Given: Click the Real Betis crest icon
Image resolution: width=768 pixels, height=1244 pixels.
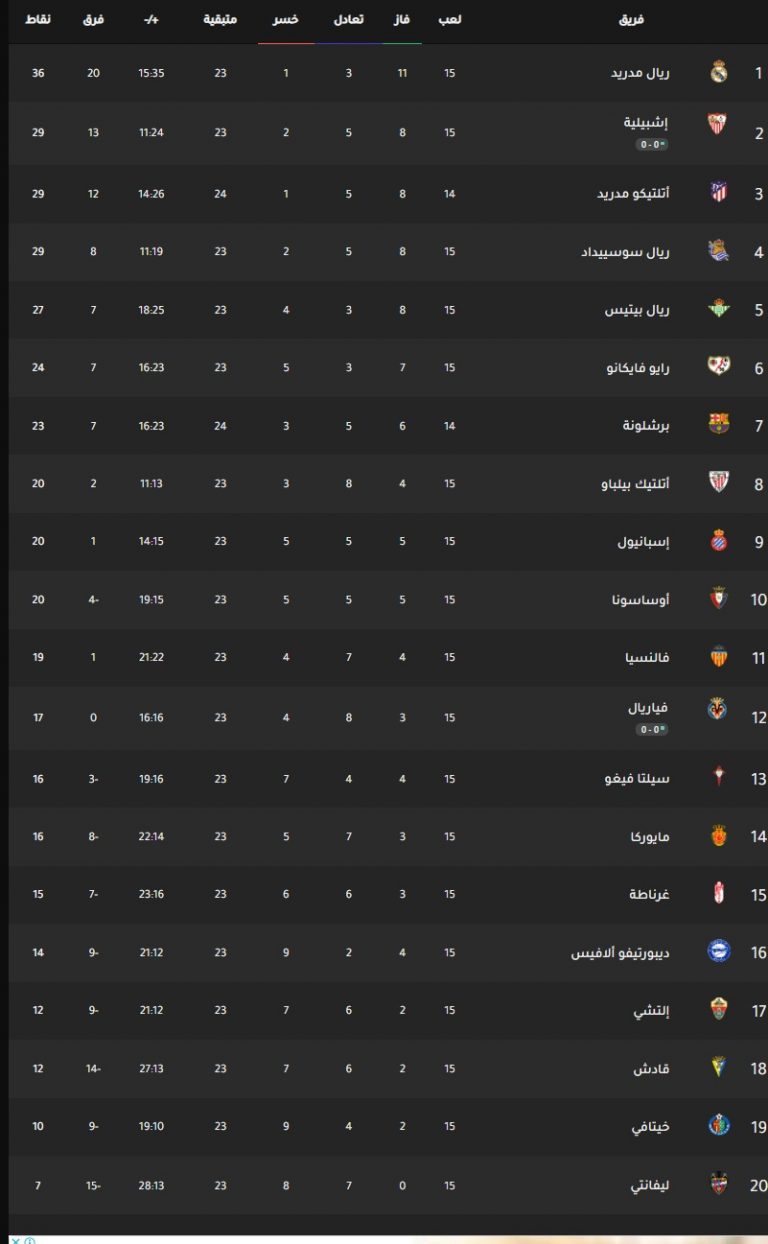Looking at the screenshot, I should pyautogui.click(x=718, y=309).
